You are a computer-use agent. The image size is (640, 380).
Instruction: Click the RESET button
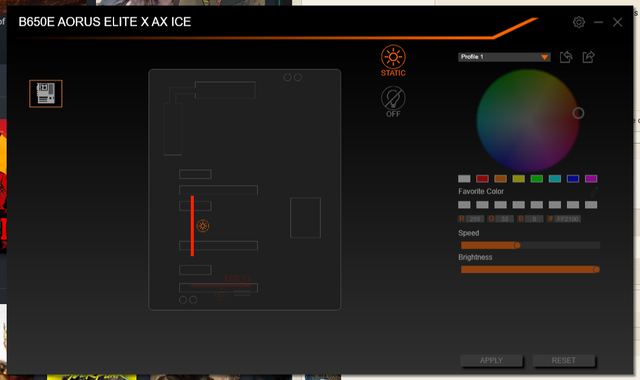[x=564, y=360]
